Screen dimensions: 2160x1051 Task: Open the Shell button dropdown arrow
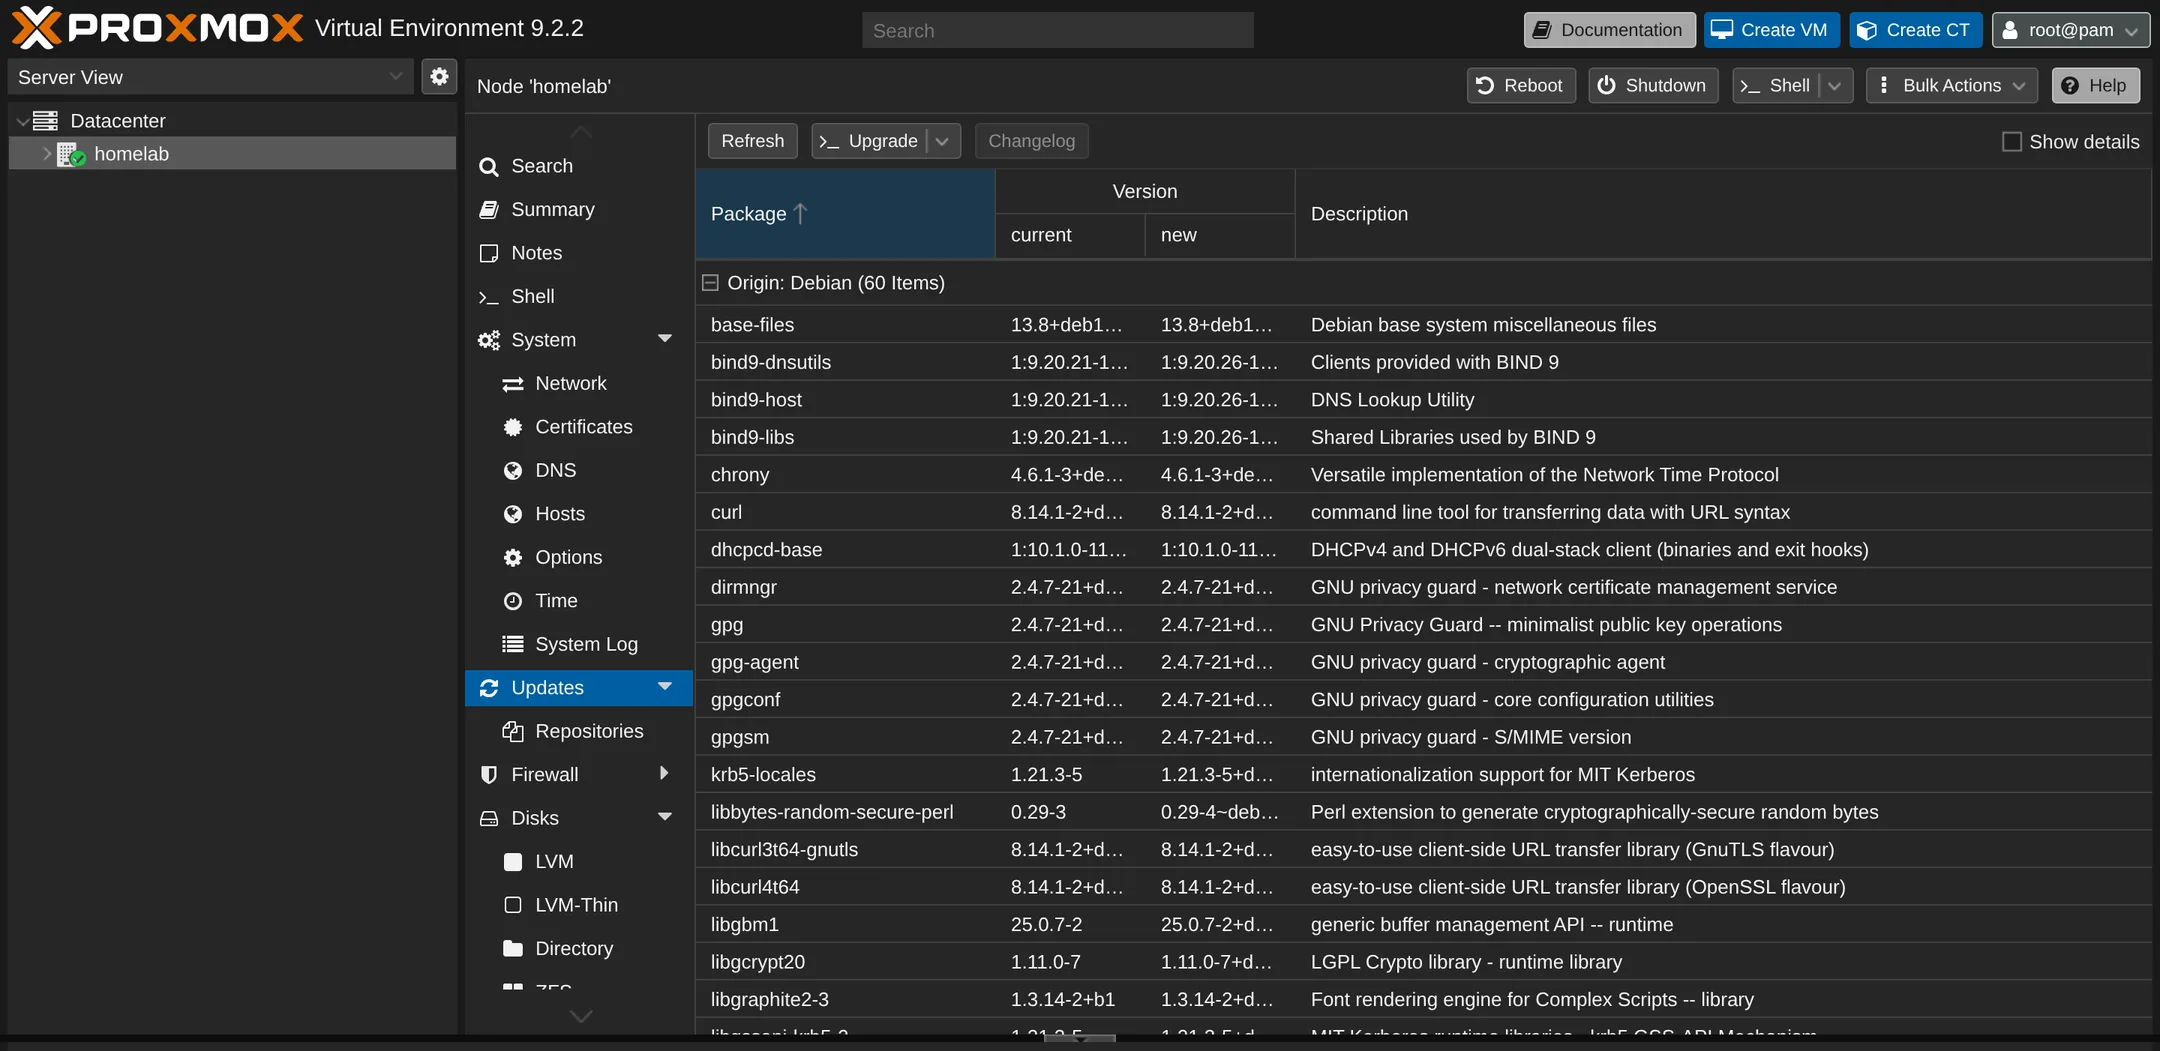coord(1835,86)
